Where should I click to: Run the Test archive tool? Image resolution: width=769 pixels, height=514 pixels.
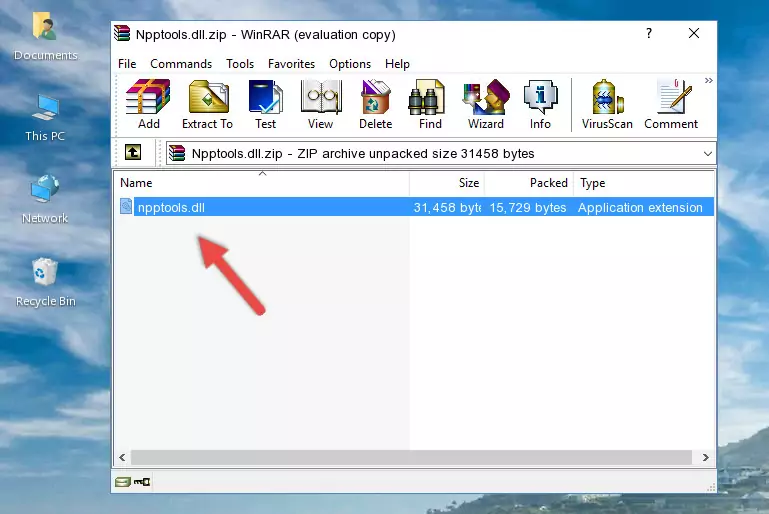tap(265, 104)
